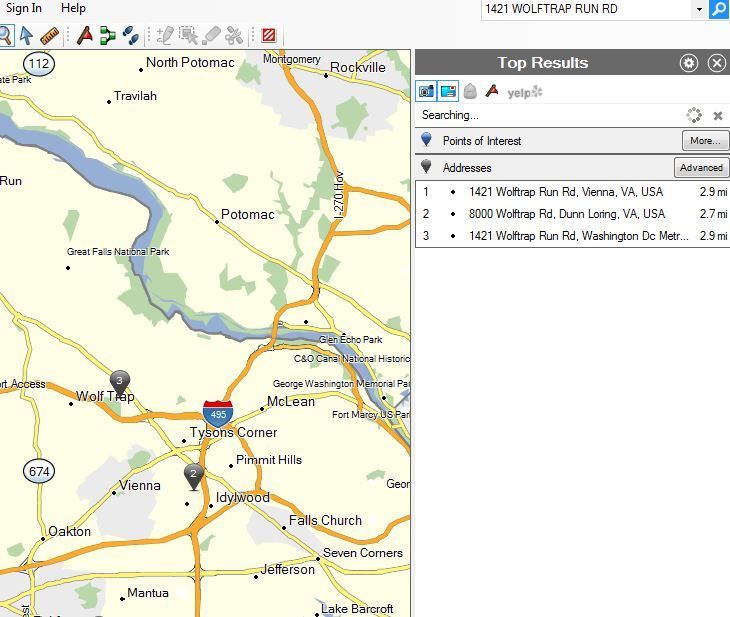Close the Top Results panel
This screenshot has width=730, height=617.
click(716, 63)
